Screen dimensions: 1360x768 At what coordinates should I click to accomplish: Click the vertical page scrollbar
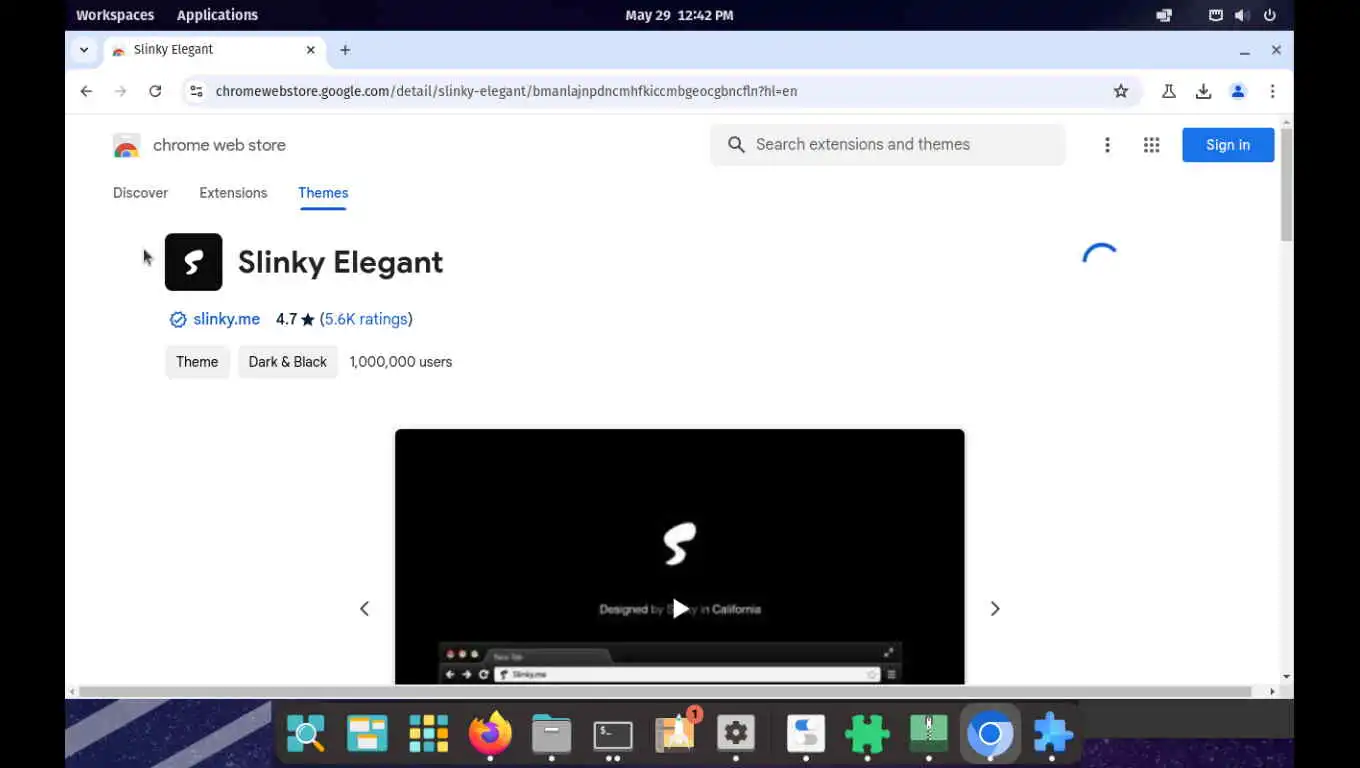(x=1286, y=185)
